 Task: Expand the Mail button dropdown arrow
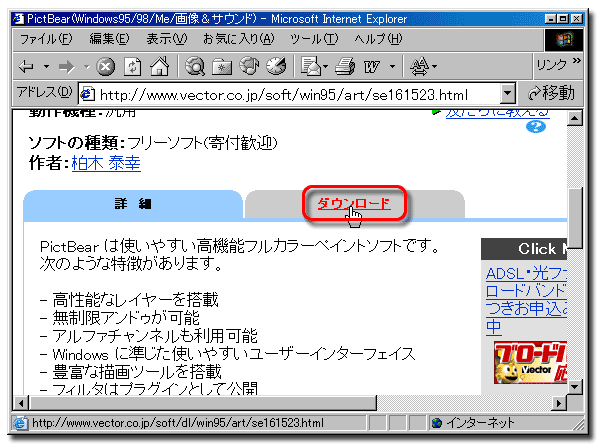click(x=325, y=67)
